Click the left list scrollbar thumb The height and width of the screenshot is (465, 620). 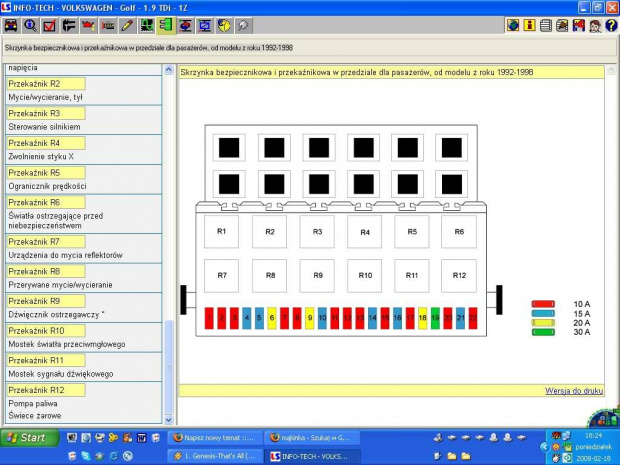[168, 367]
